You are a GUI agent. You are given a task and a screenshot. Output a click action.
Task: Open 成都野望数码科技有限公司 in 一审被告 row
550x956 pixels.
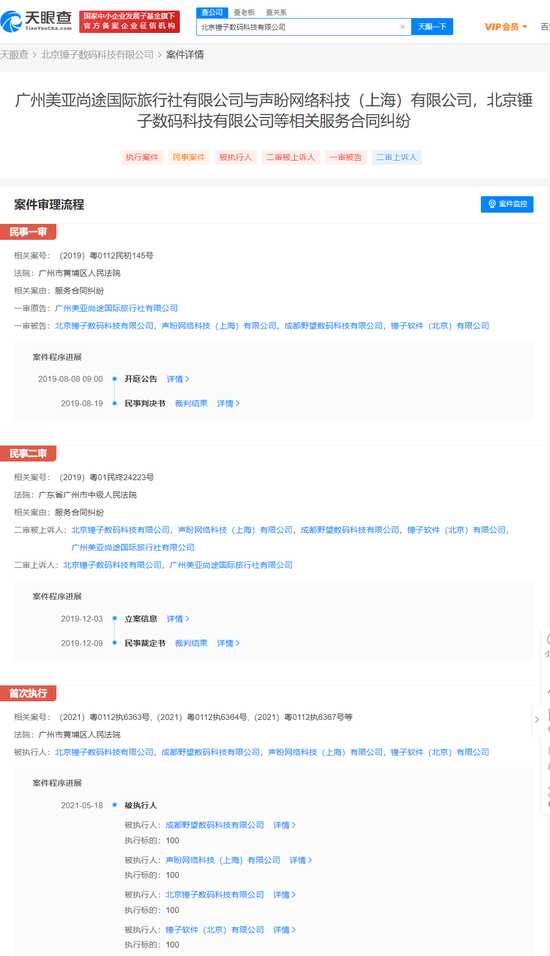[334, 326]
